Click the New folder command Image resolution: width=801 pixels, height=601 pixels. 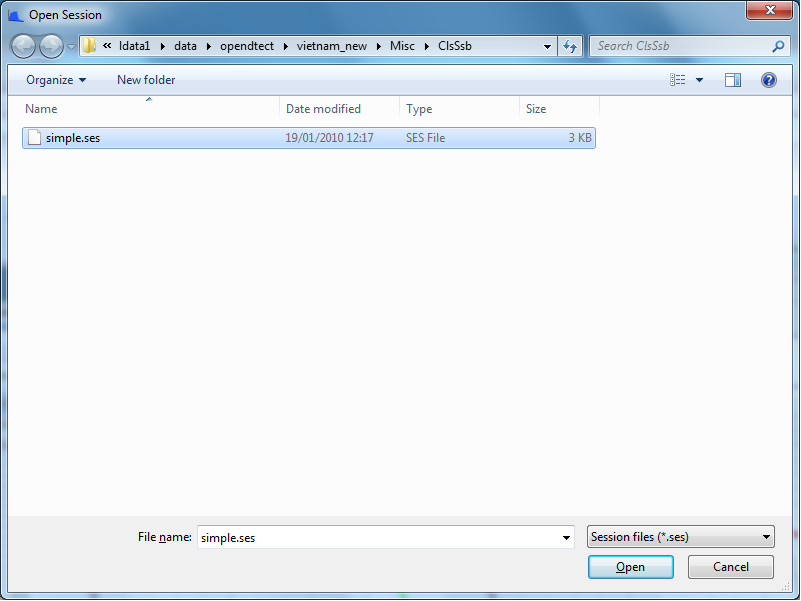click(x=145, y=79)
